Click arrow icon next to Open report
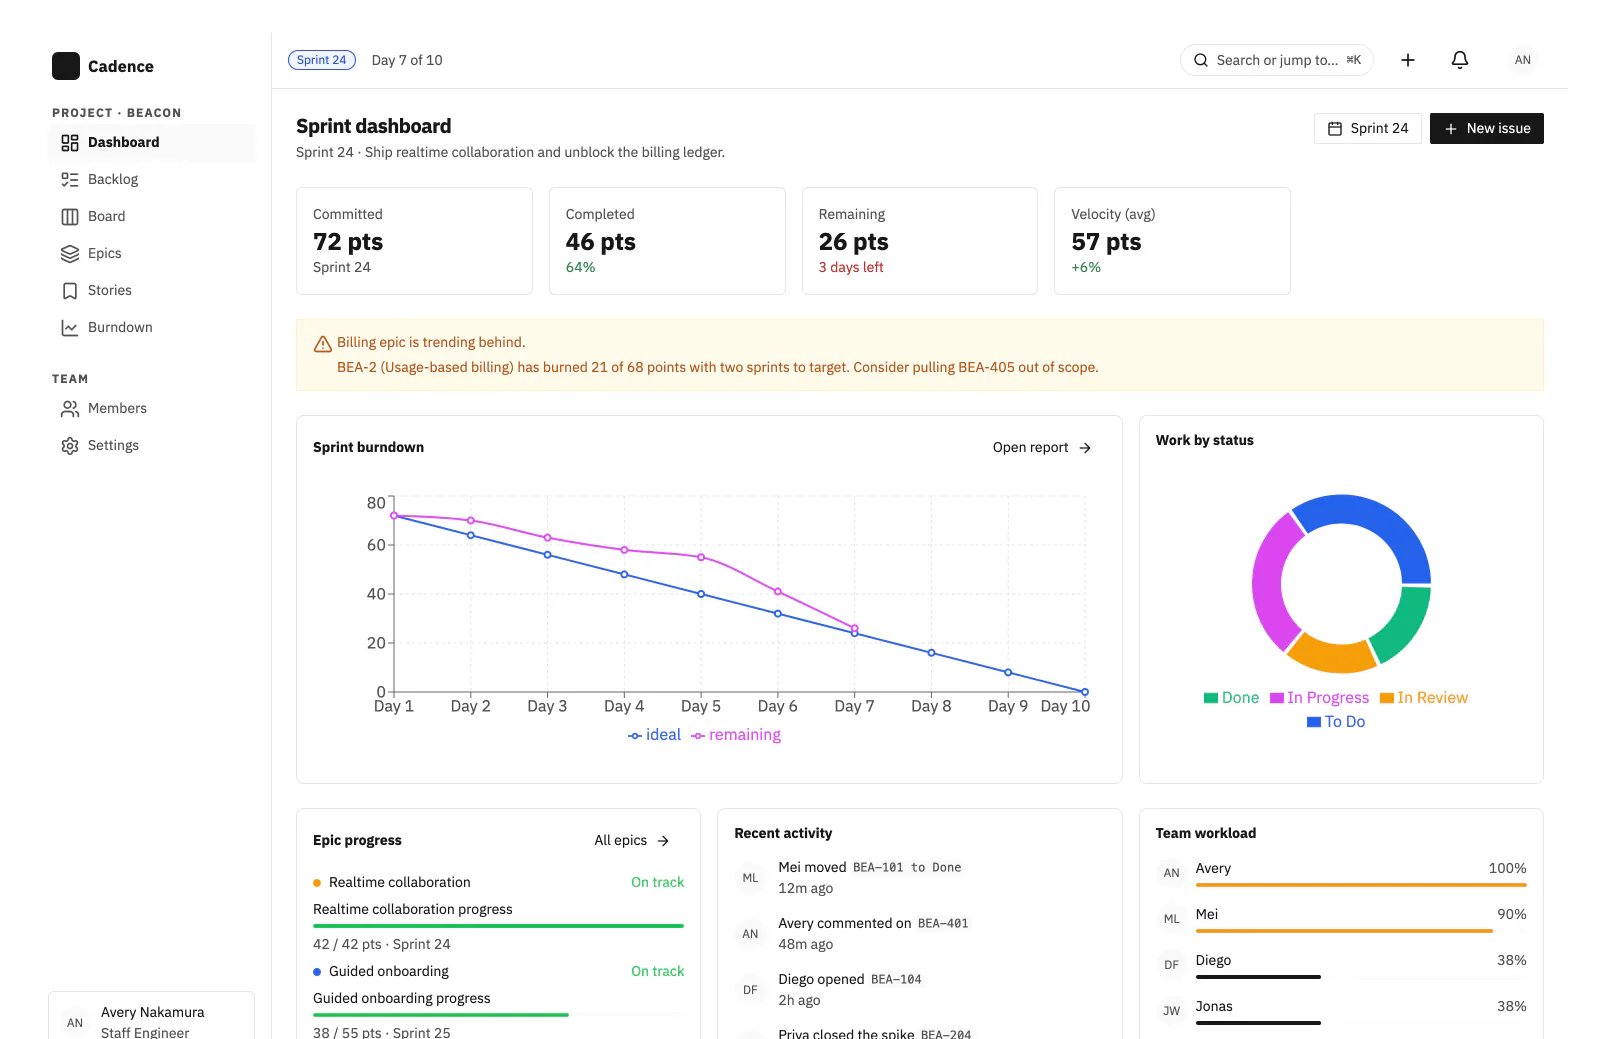This screenshot has width=1600, height=1039. coord(1086,447)
